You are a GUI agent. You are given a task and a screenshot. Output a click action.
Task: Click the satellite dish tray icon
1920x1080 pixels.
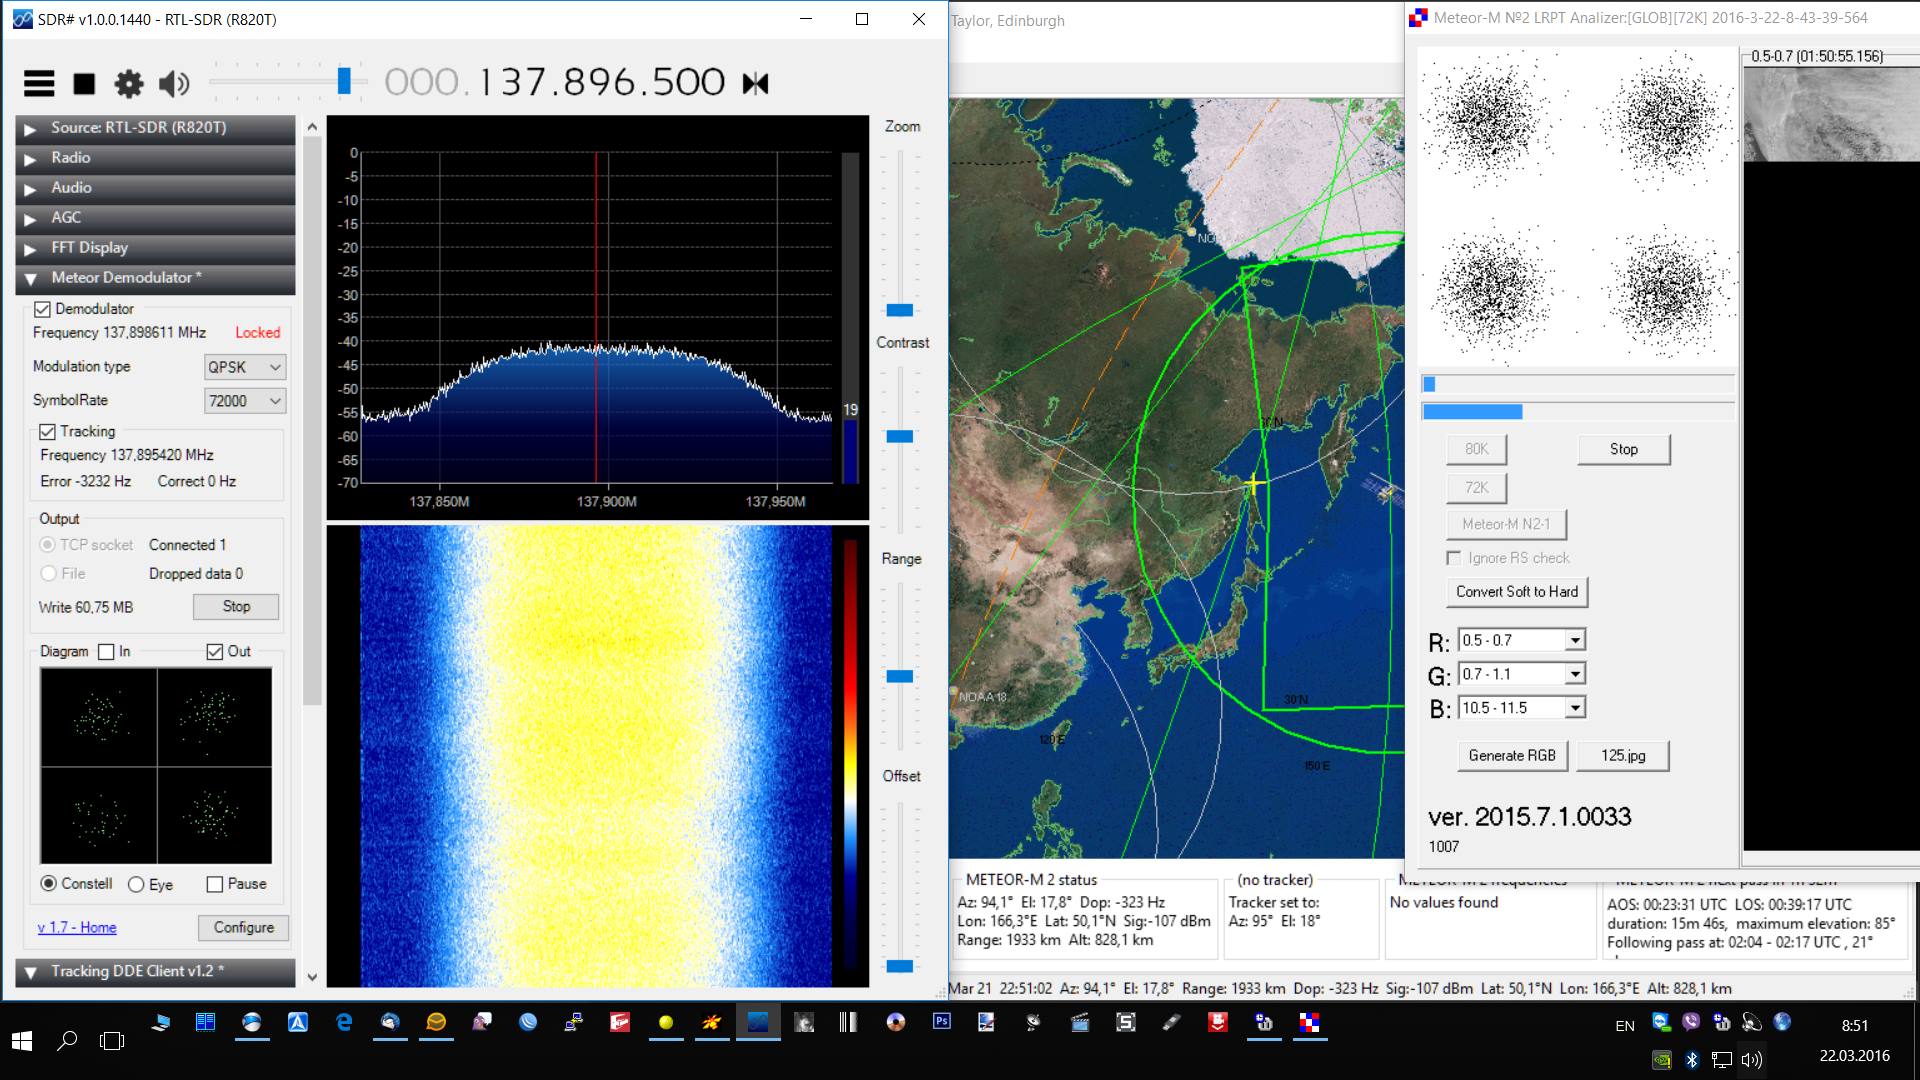pos(1751,1022)
